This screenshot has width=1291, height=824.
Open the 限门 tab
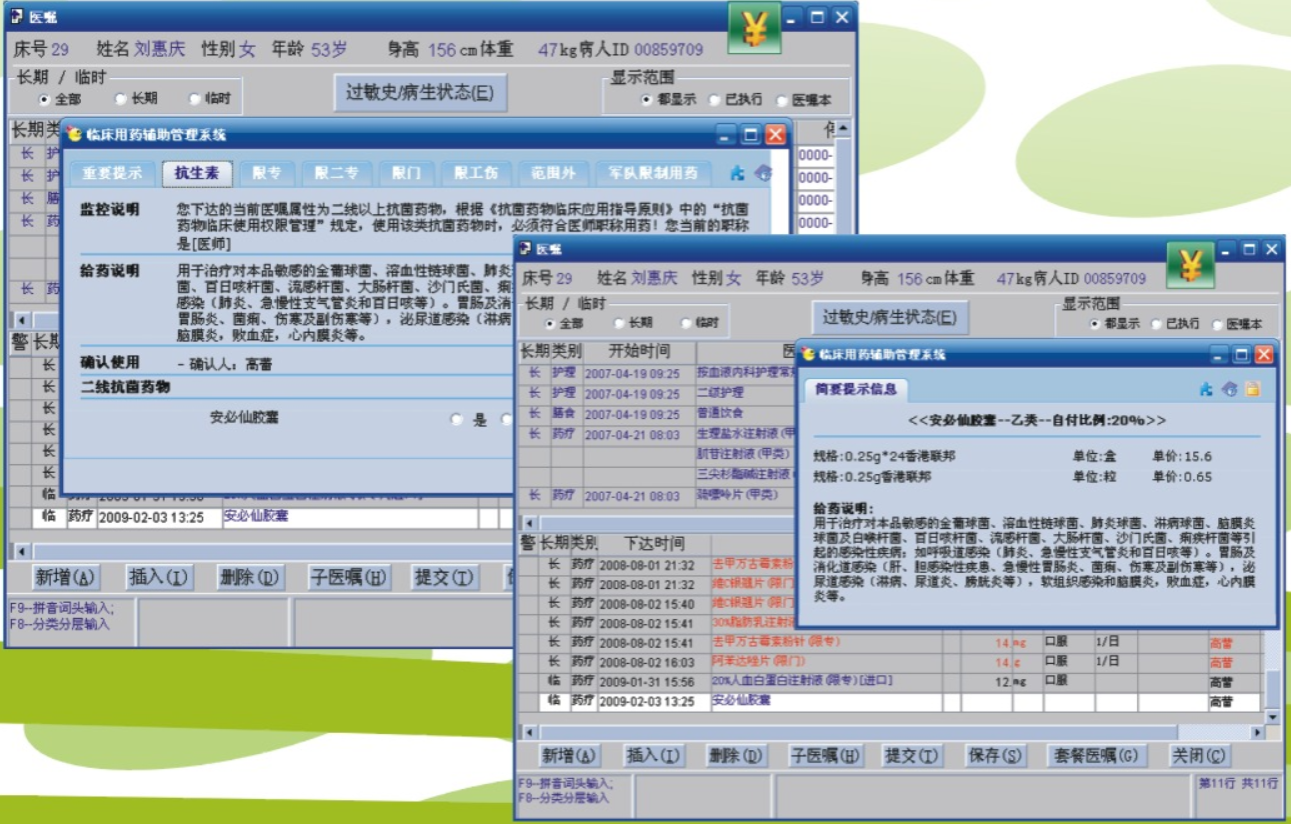(x=406, y=173)
